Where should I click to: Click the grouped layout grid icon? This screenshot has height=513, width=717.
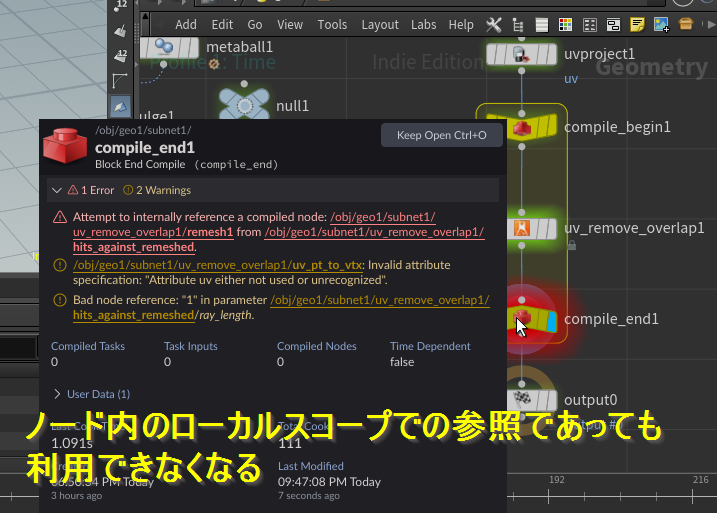pos(590,25)
